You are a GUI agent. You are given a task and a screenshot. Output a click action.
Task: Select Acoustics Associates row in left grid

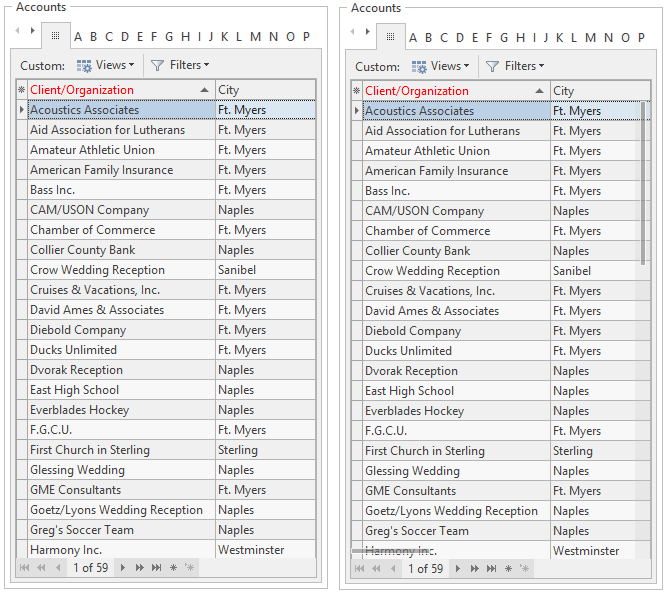click(x=166, y=110)
